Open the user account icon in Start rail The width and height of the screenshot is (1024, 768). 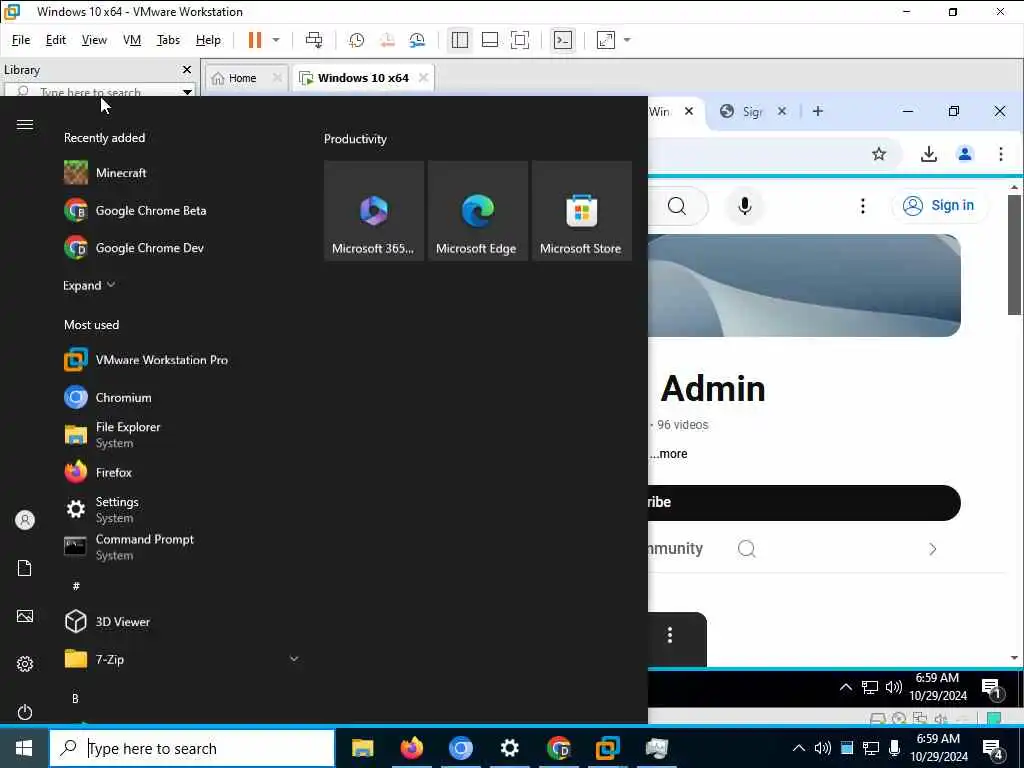25,520
